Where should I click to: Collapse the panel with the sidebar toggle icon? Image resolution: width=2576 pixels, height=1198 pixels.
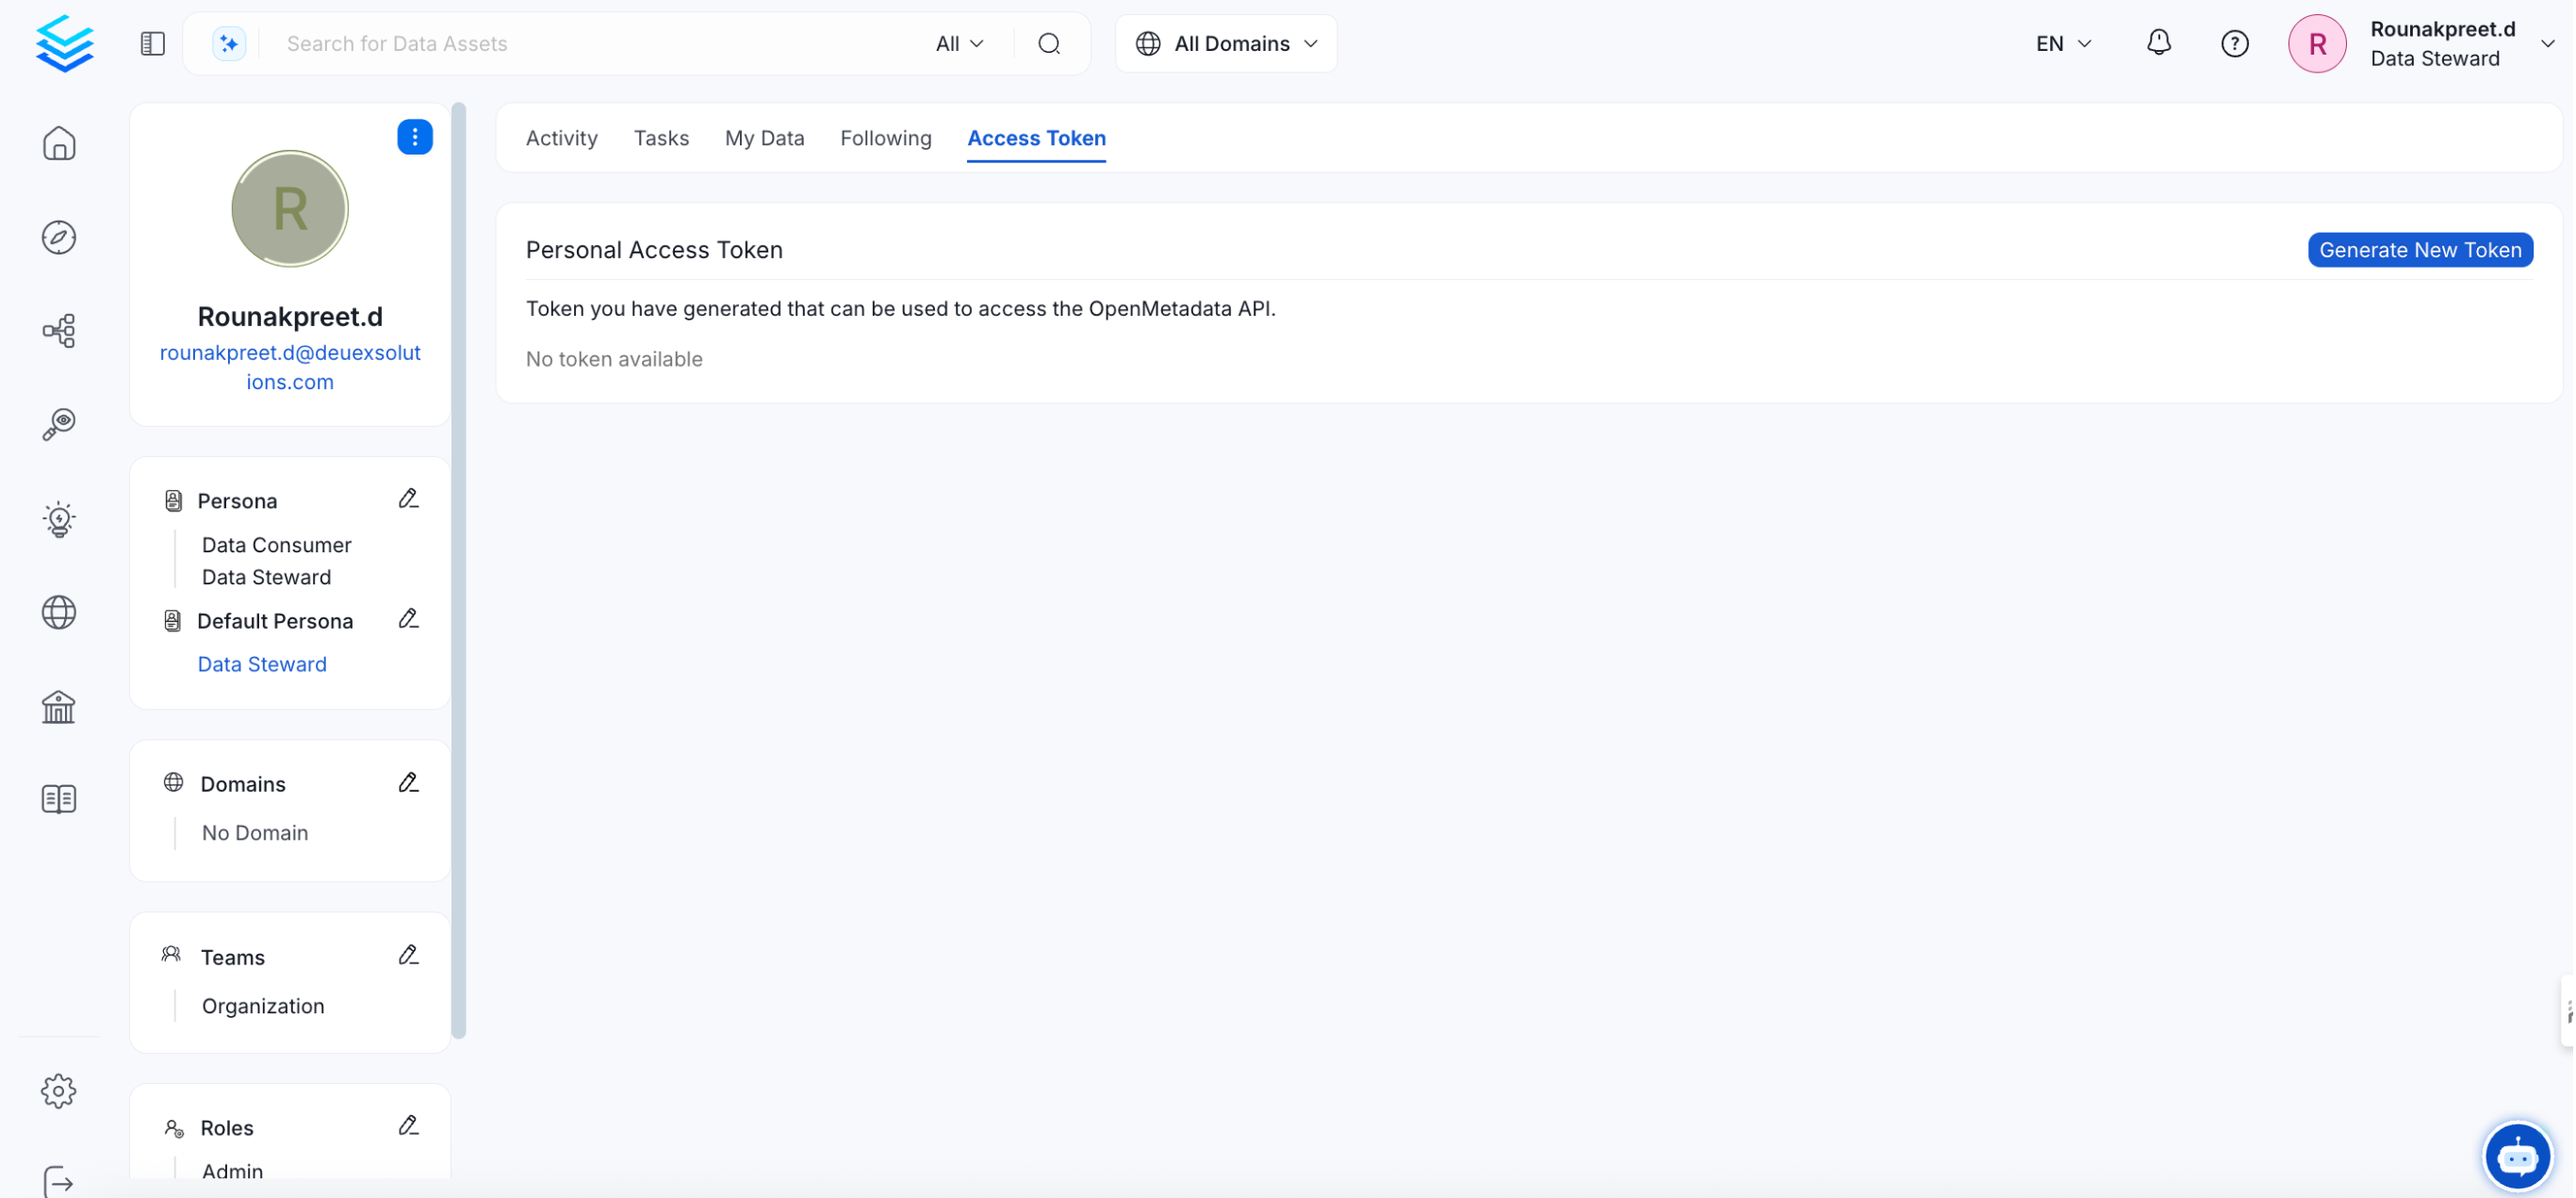tap(152, 43)
